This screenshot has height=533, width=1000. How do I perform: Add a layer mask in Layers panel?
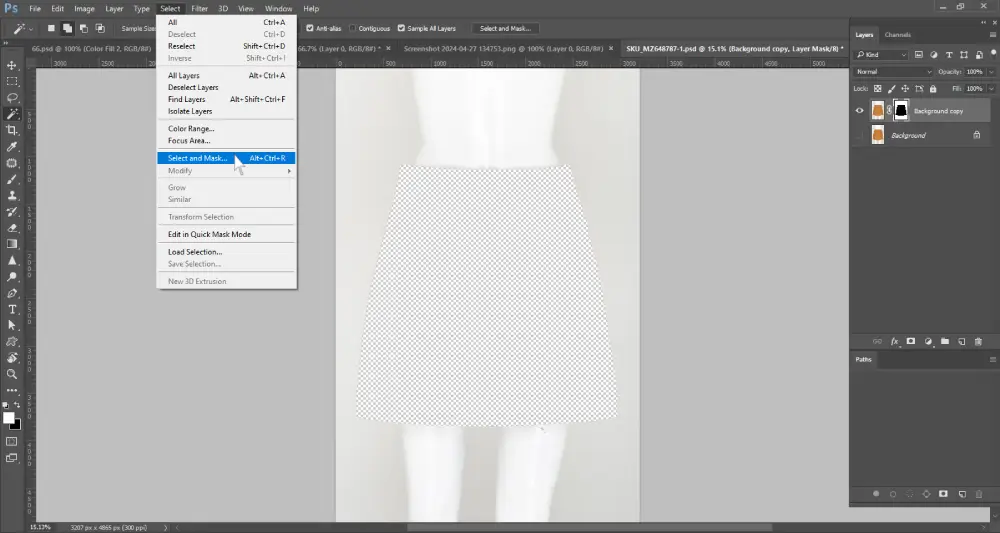click(911, 342)
